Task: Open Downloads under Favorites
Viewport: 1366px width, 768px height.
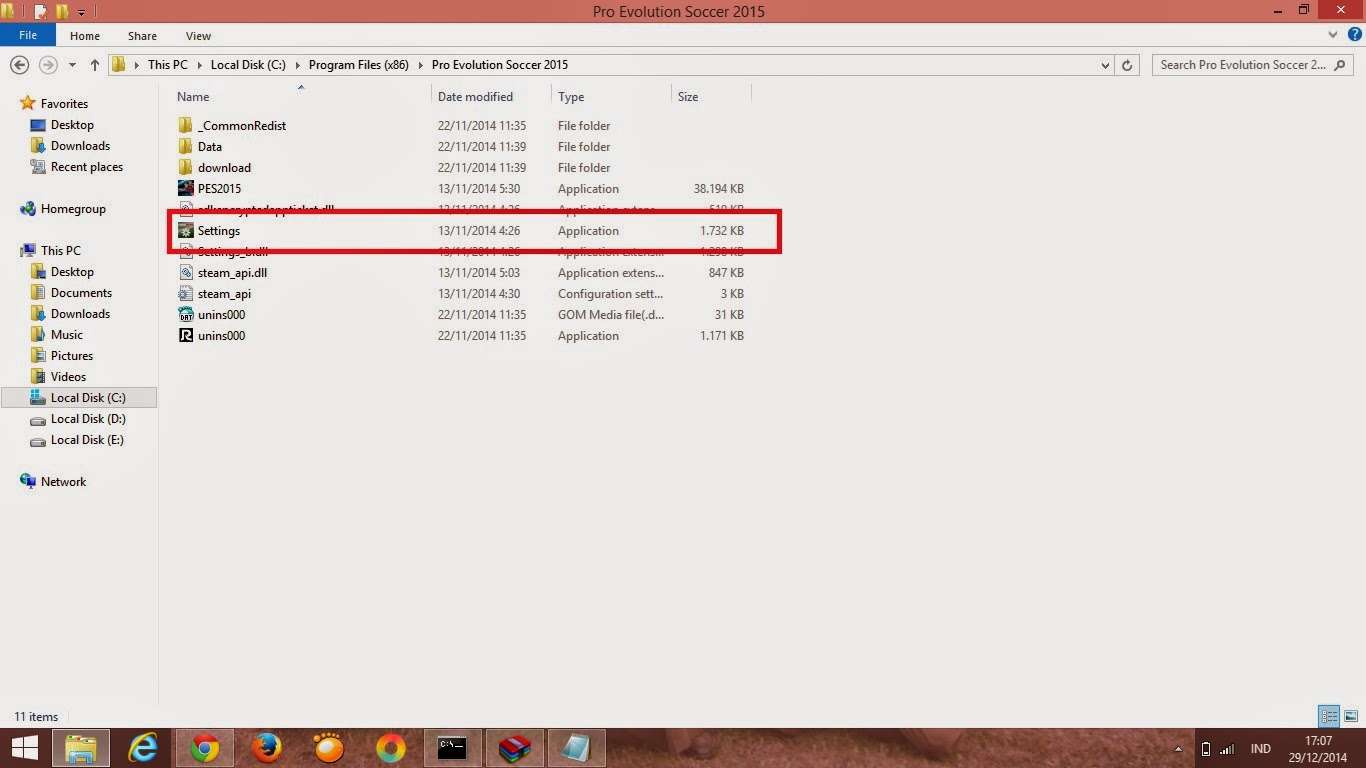Action: [80, 146]
